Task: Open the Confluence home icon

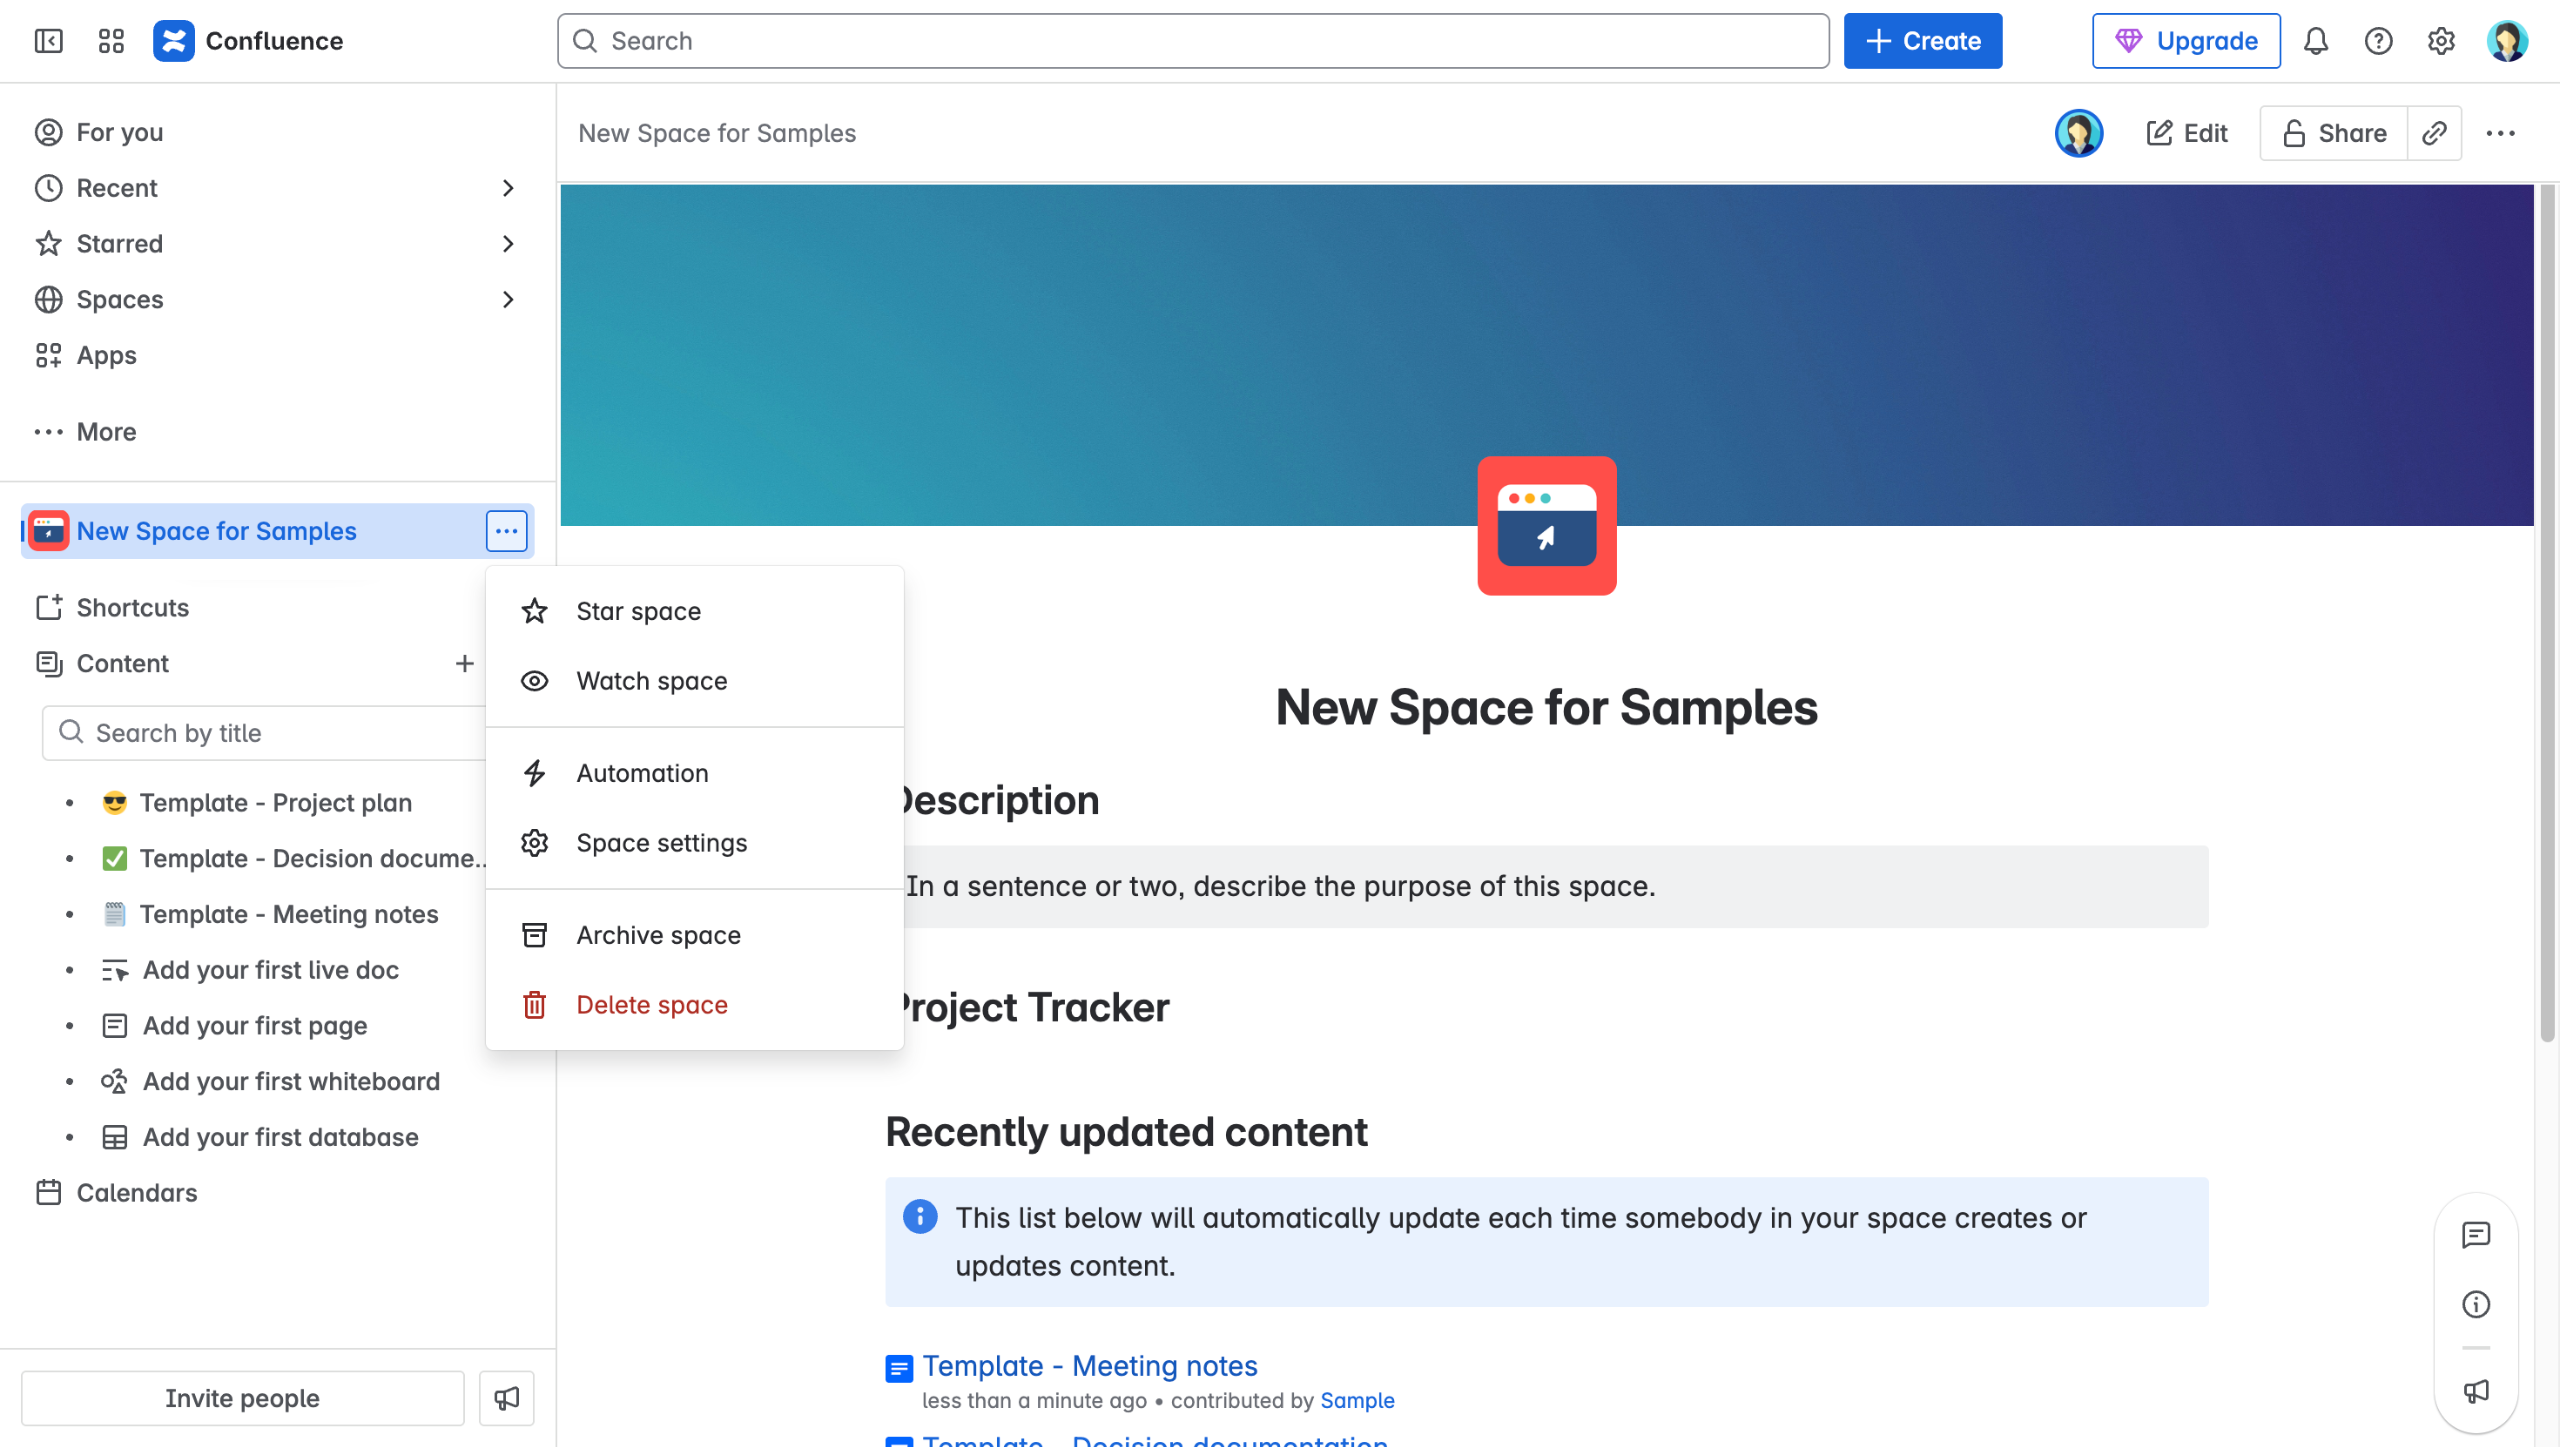Action: point(174,41)
